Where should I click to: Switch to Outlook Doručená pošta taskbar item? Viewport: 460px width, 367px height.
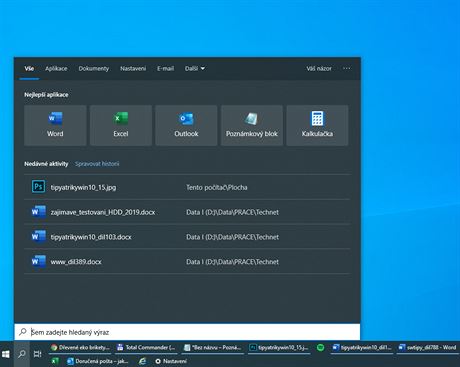click(x=98, y=361)
